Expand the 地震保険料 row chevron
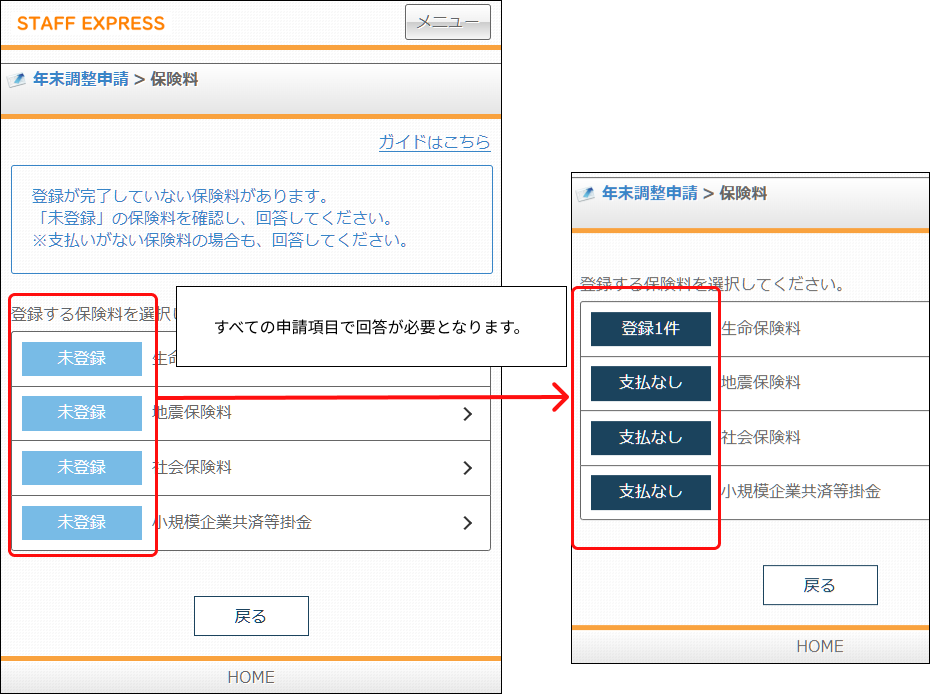The width and height of the screenshot is (930, 694). [467, 413]
